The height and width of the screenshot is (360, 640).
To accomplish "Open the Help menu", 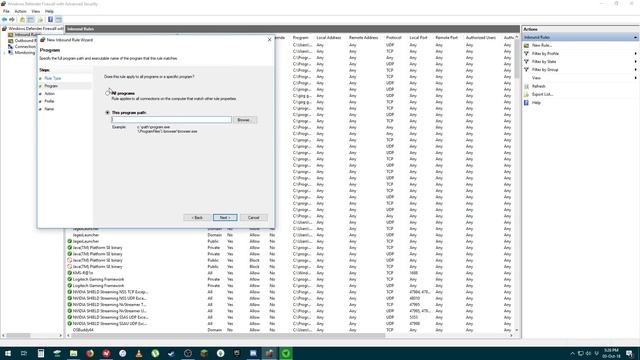I will (x=49, y=11).
